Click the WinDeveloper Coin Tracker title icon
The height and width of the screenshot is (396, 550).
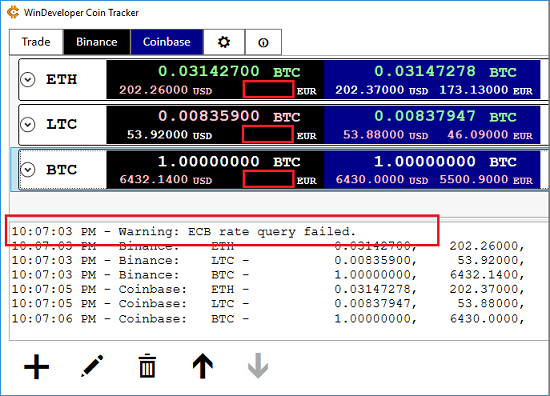(x=13, y=12)
